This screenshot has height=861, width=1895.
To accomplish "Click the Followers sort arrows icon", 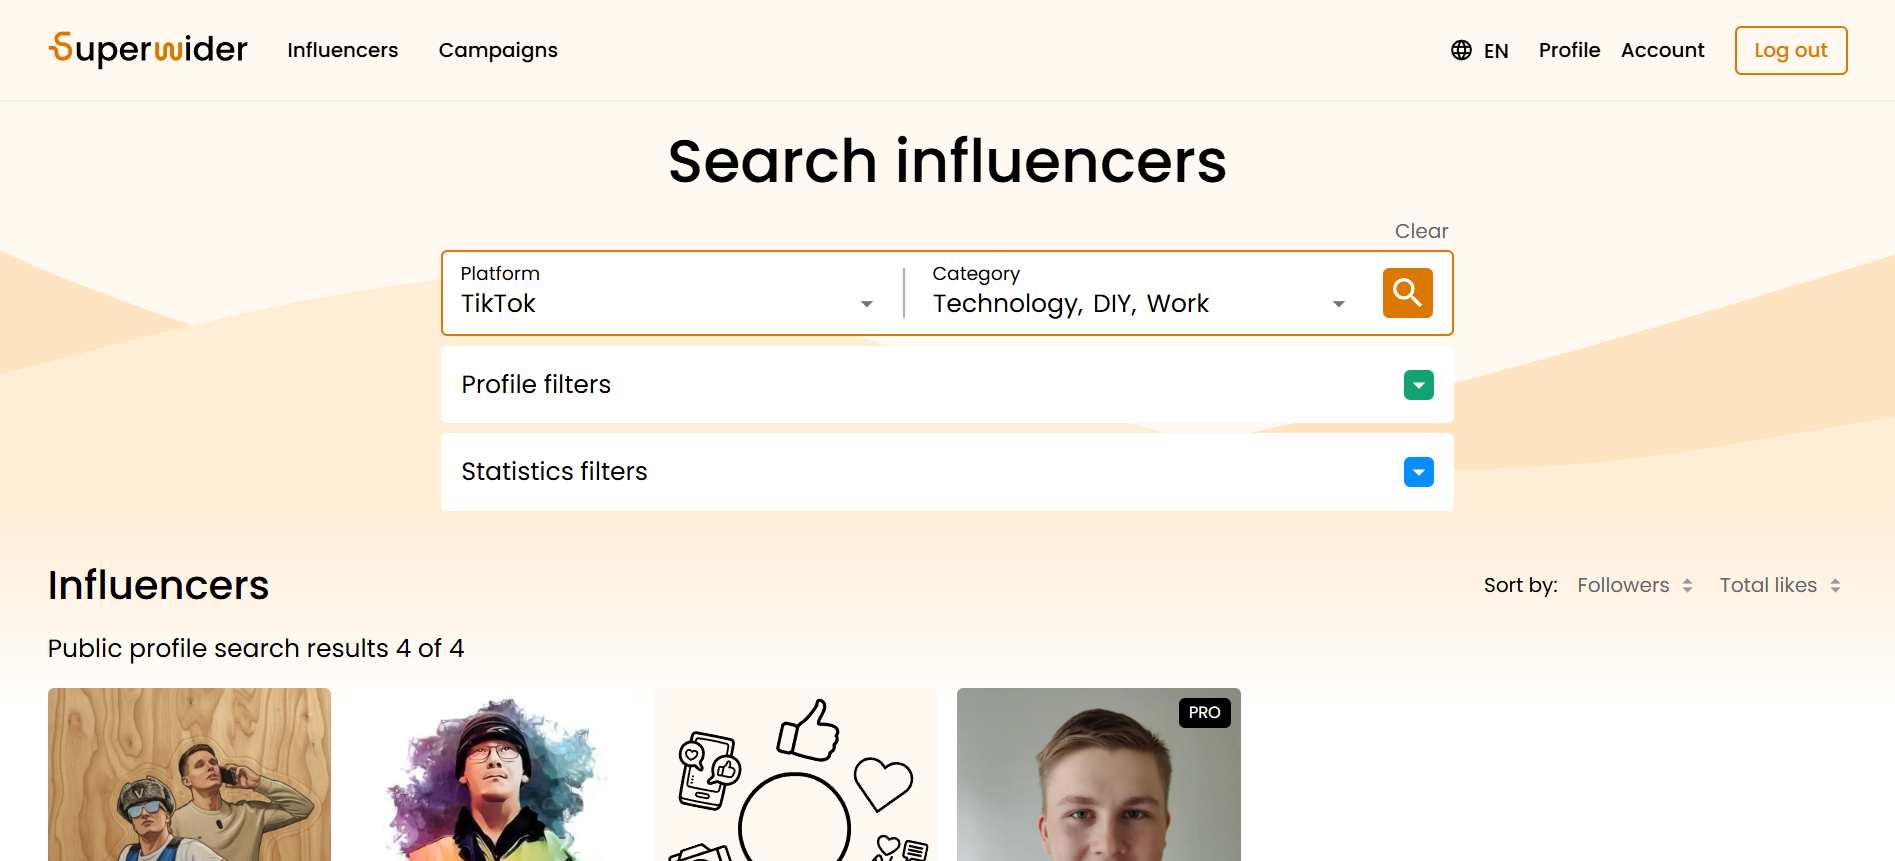I will click(1687, 586).
